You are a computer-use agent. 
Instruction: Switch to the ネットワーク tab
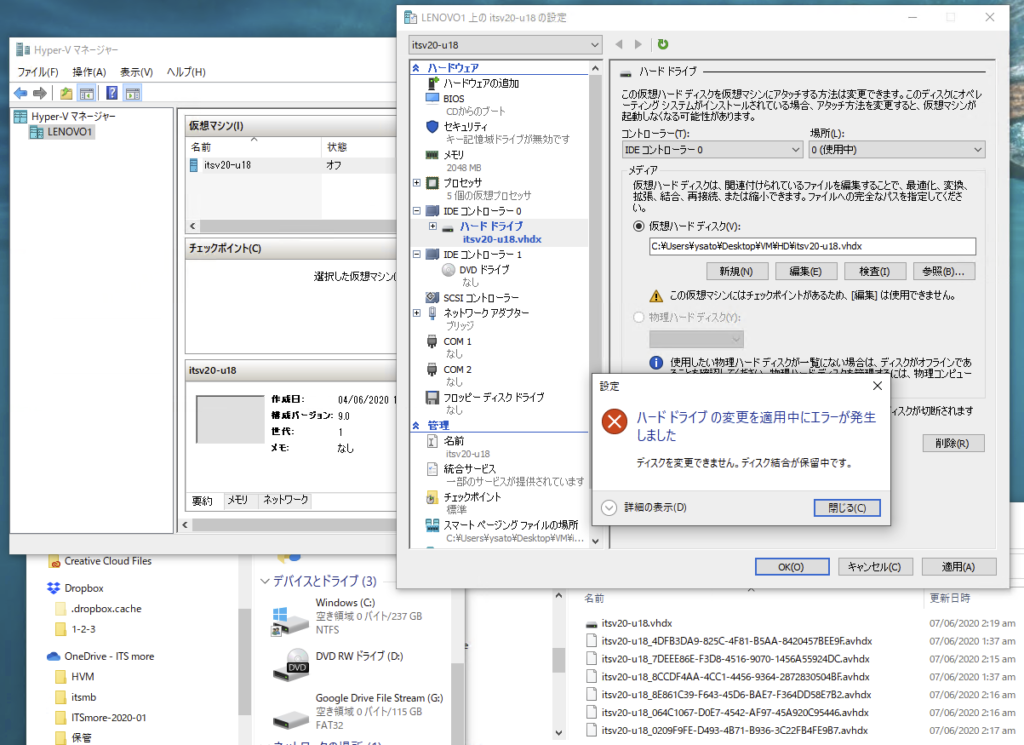285,500
